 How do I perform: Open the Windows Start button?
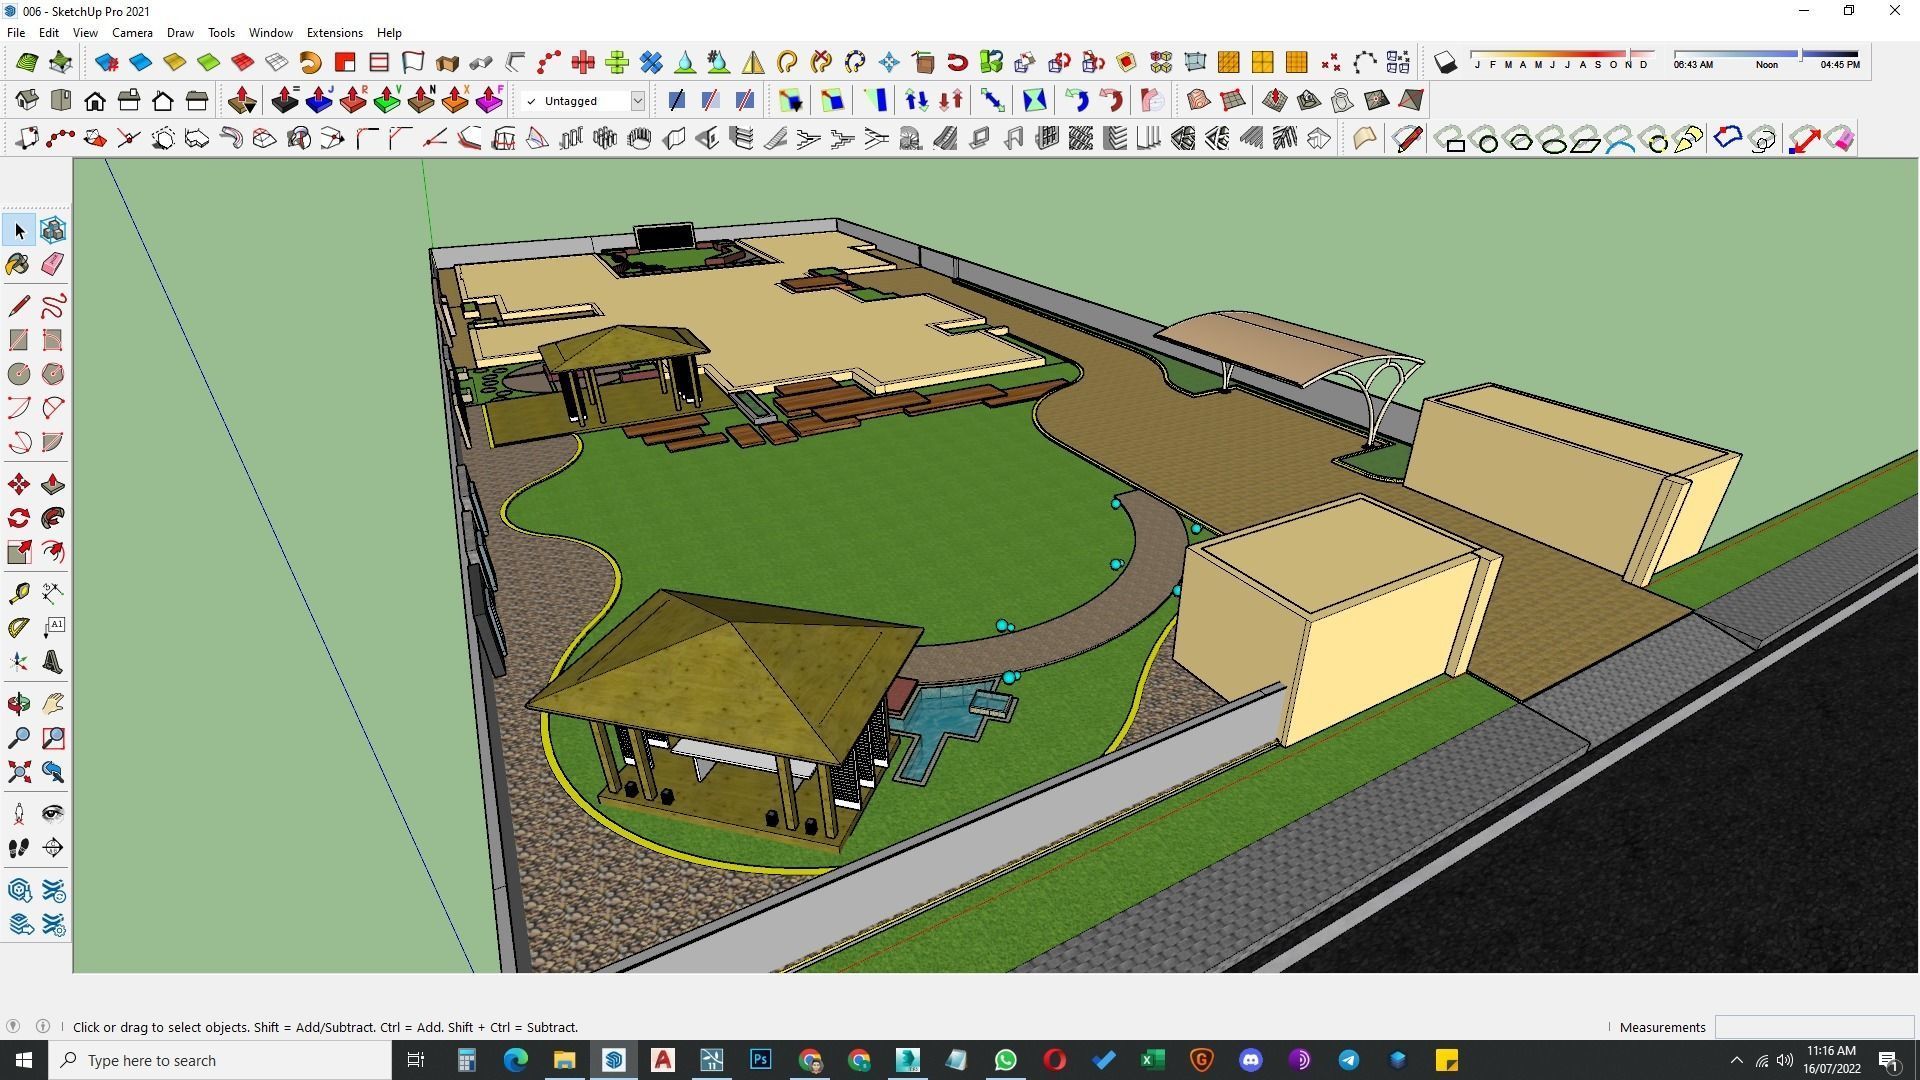coord(24,1060)
